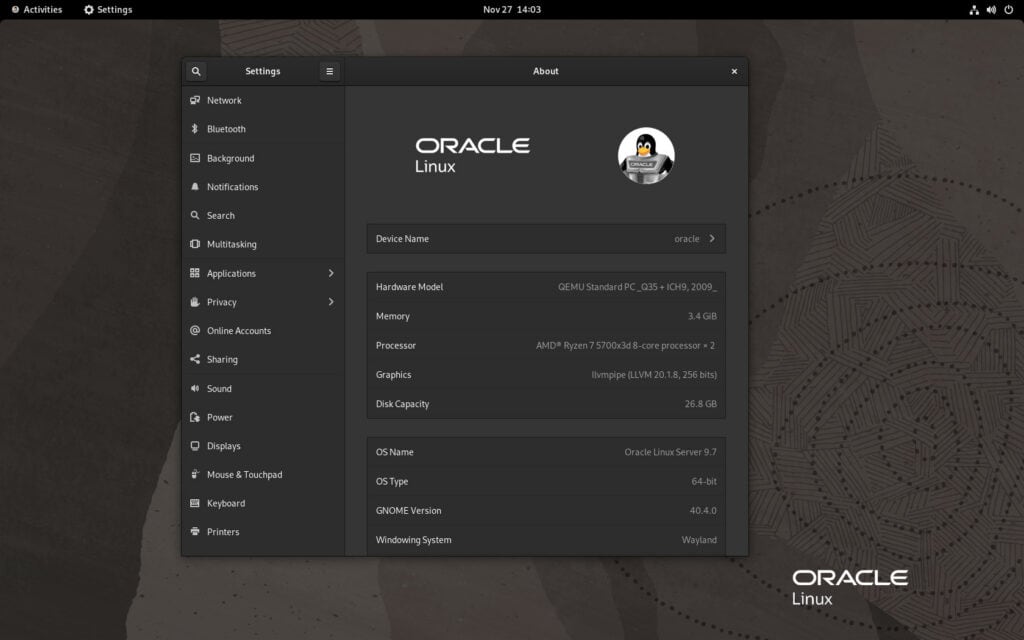Click the volume icon in the top bar

(991, 9)
